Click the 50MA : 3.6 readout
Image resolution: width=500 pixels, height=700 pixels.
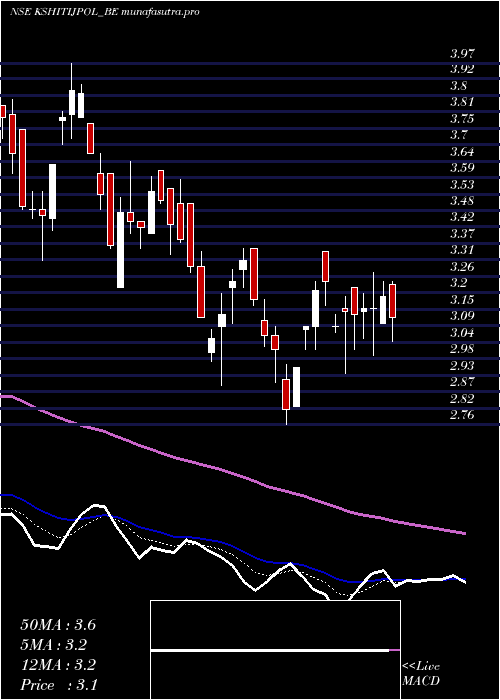coord(58,625)
